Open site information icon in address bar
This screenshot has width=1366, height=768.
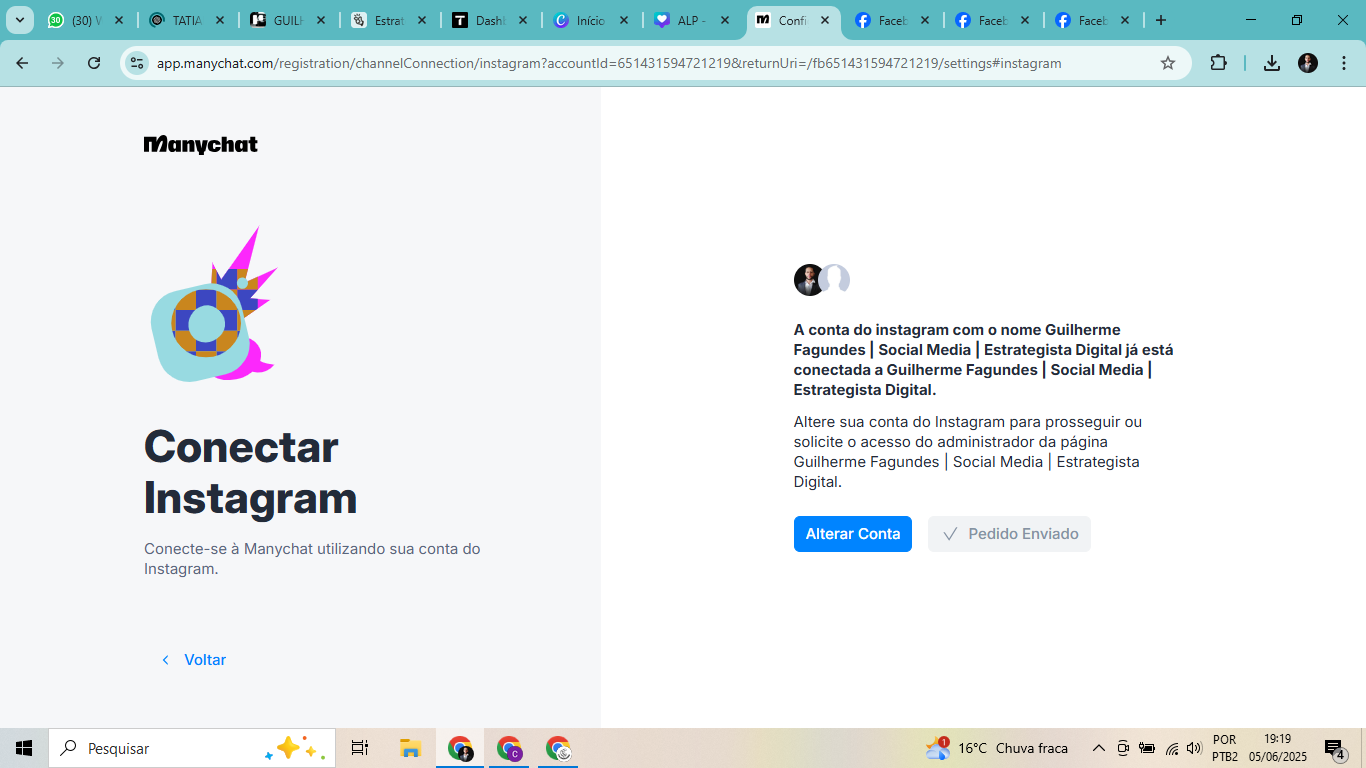click(x=137, y=63)
